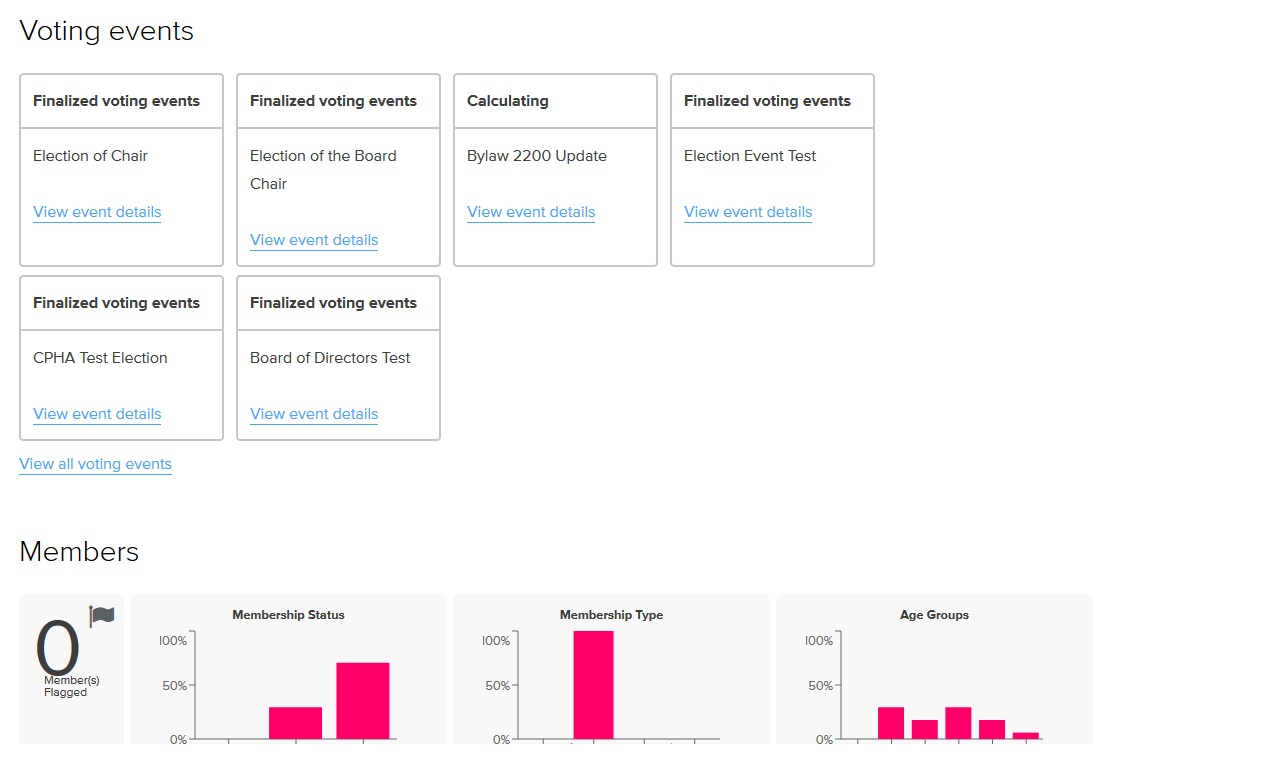This screenshot has height=760, width=1270.
Task: Select the Election of Chair event card
Action: point(120,170)
